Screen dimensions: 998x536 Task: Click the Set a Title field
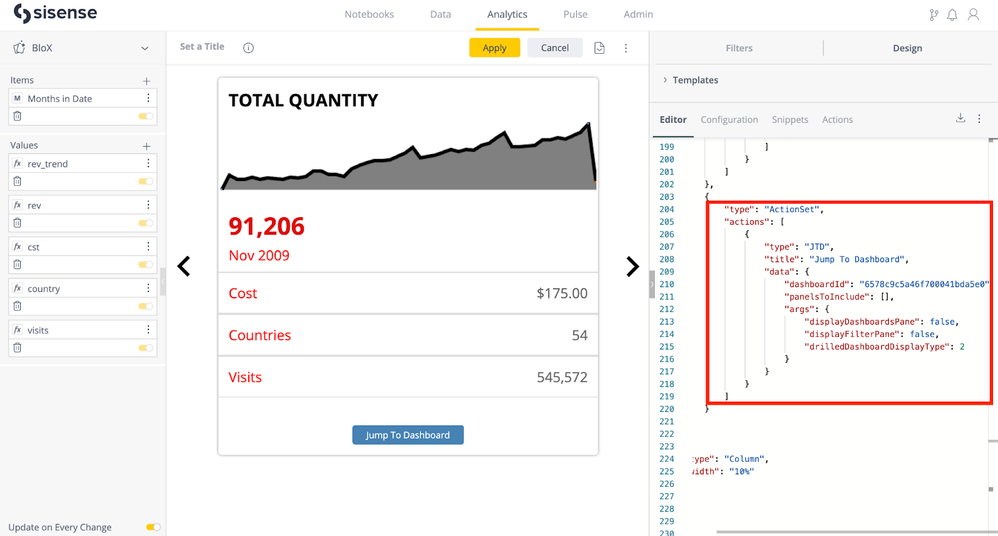pos(202,47)
